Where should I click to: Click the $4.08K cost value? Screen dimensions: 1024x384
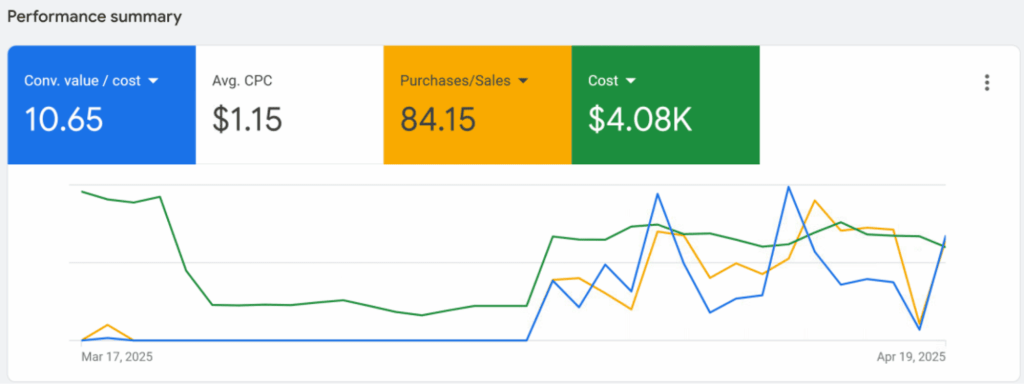(x=640, y=120)
